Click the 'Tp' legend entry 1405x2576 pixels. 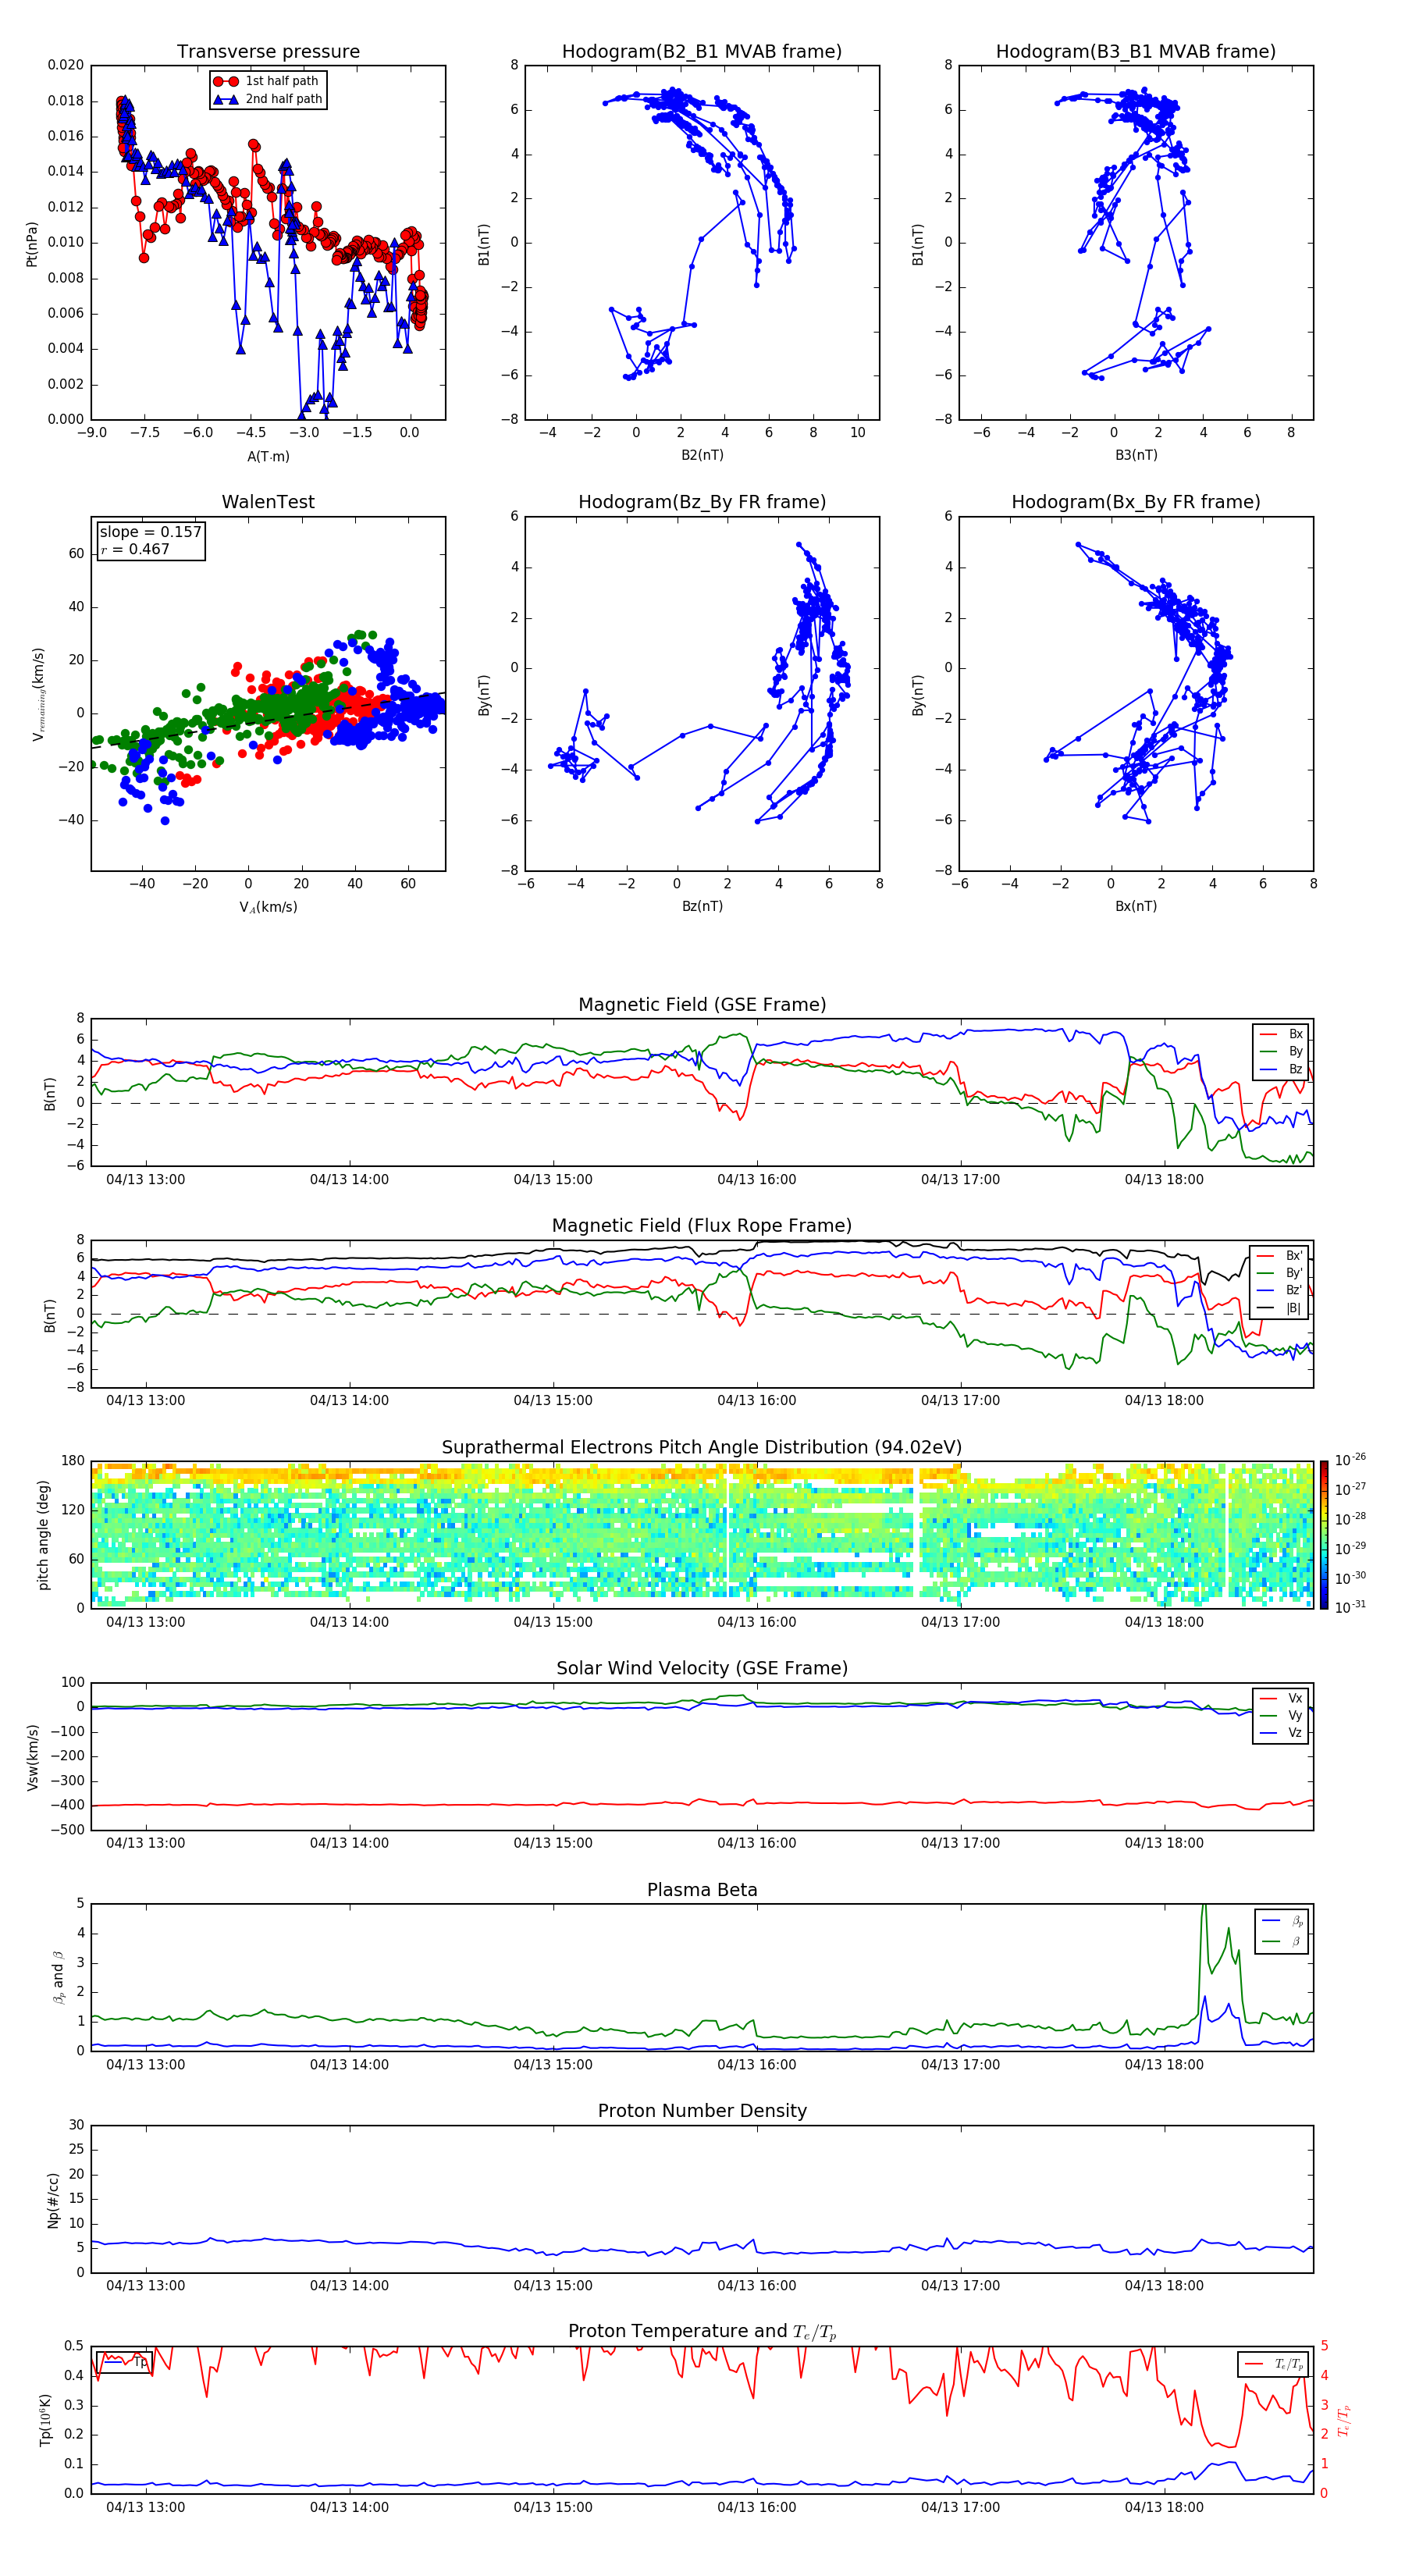(124, 2362)
